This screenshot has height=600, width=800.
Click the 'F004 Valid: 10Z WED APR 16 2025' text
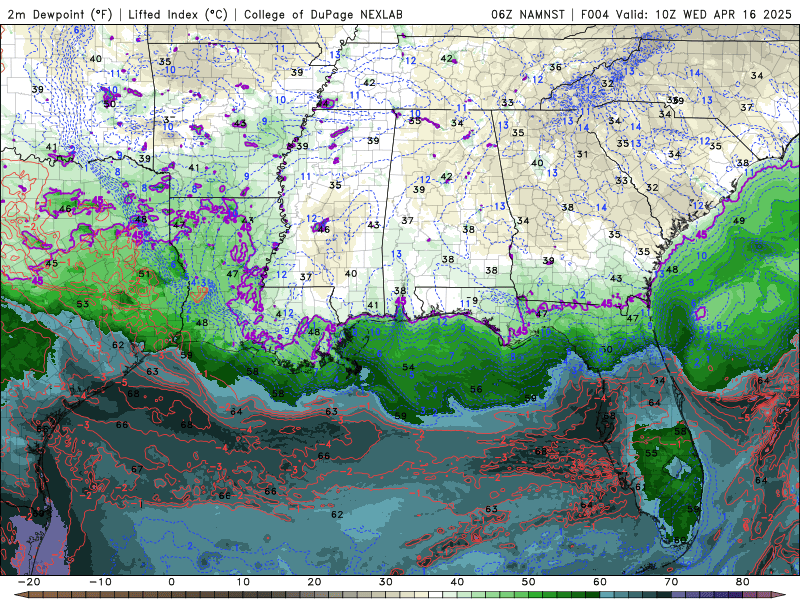[x=686, y=14]
